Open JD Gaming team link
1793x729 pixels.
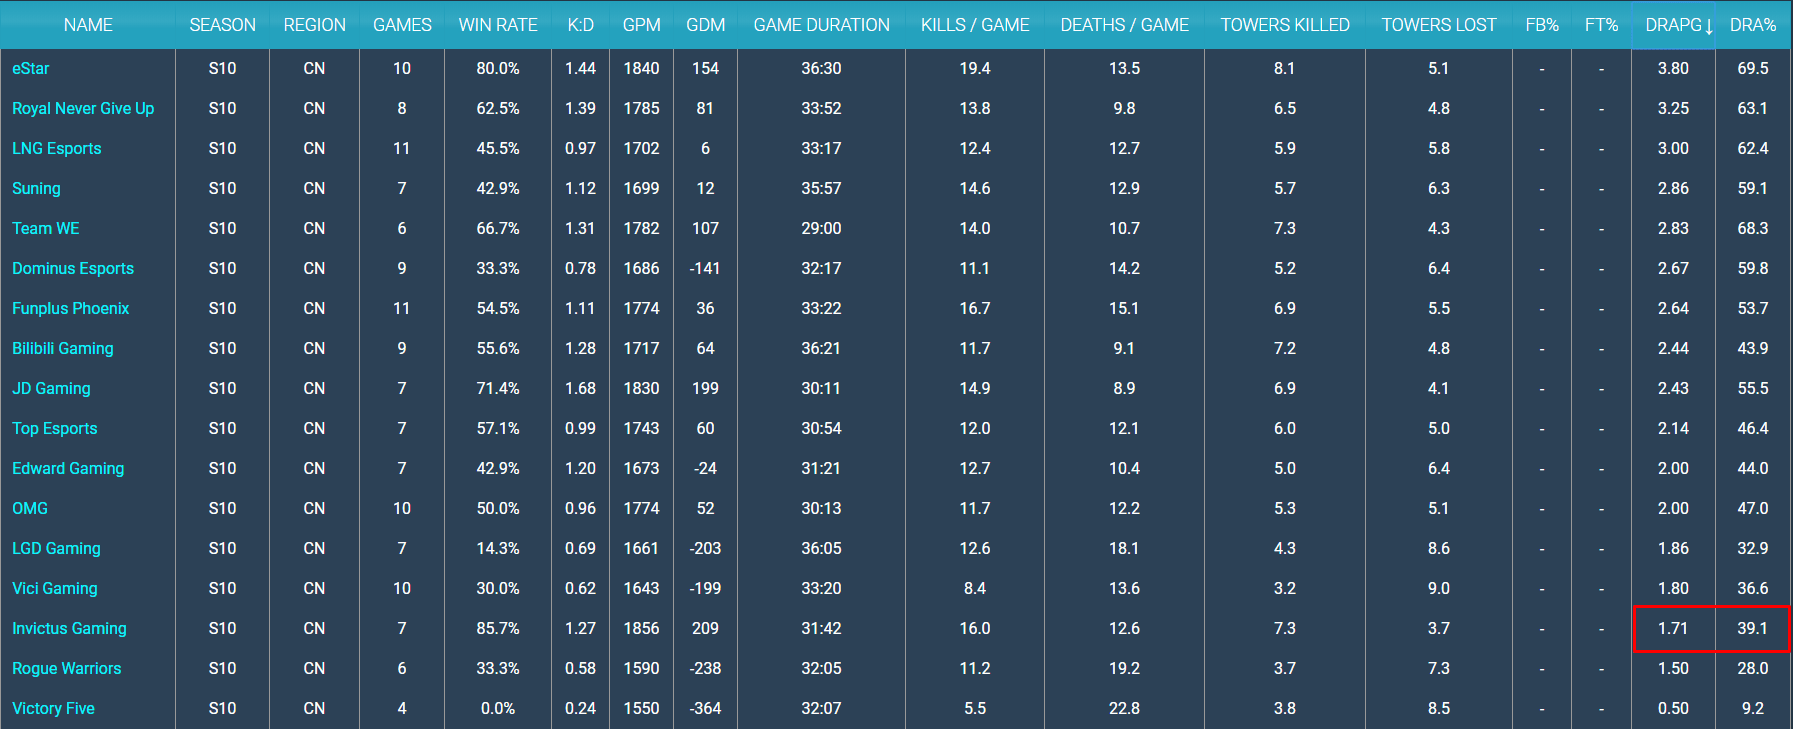point(51,388)
